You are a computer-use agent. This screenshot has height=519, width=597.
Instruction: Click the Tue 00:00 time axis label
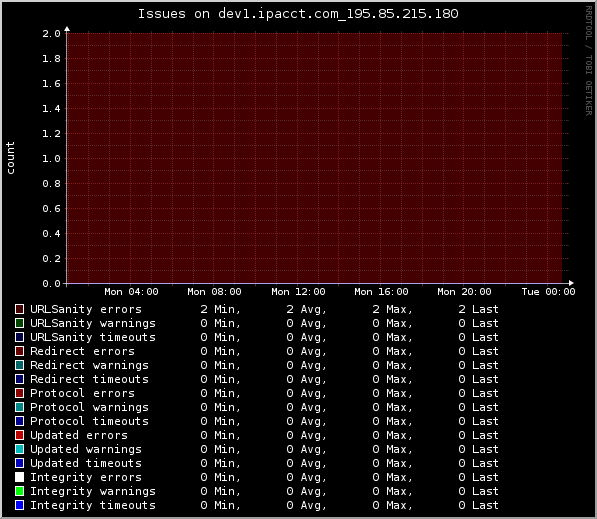pyautogui.click(x=548, y=292)
